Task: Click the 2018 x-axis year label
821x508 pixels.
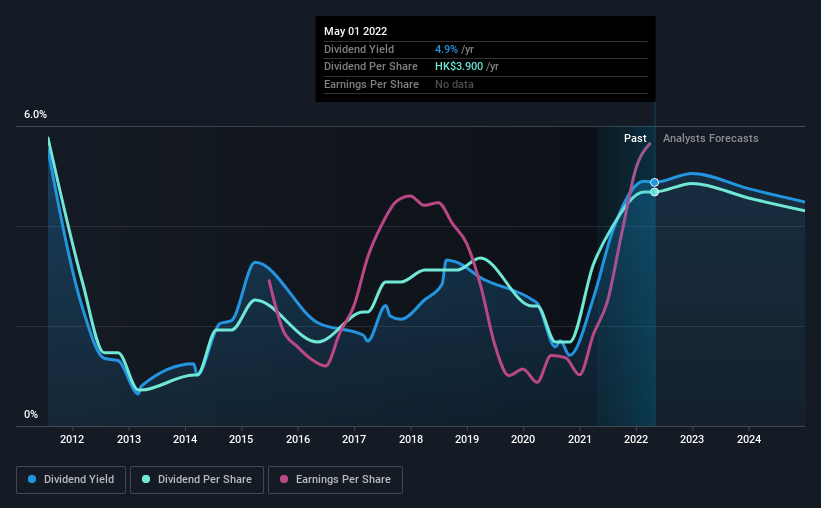Action: click(411, 439)
